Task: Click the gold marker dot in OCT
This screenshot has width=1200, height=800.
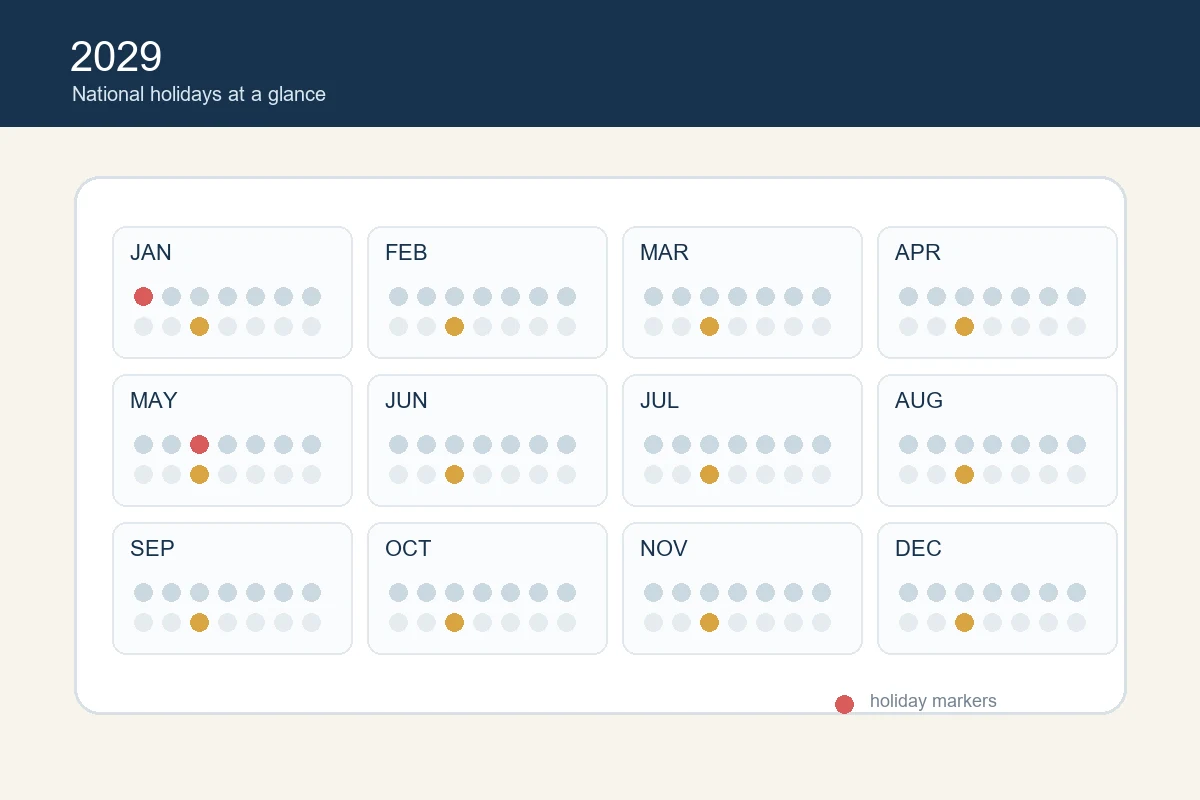Action: (454, 622)
